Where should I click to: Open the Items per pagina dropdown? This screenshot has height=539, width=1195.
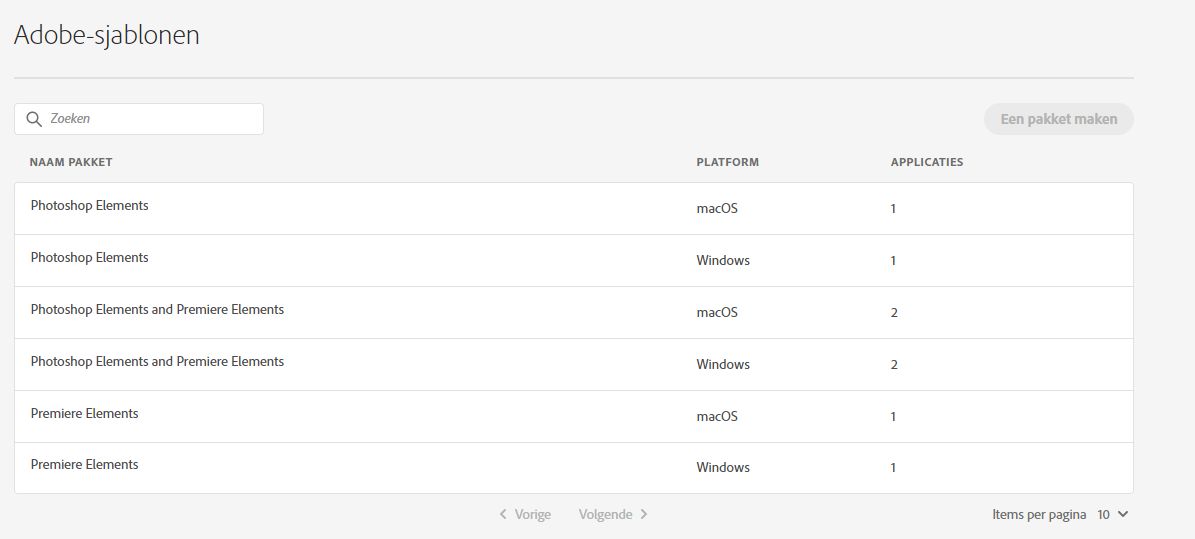coord(1112,514)
